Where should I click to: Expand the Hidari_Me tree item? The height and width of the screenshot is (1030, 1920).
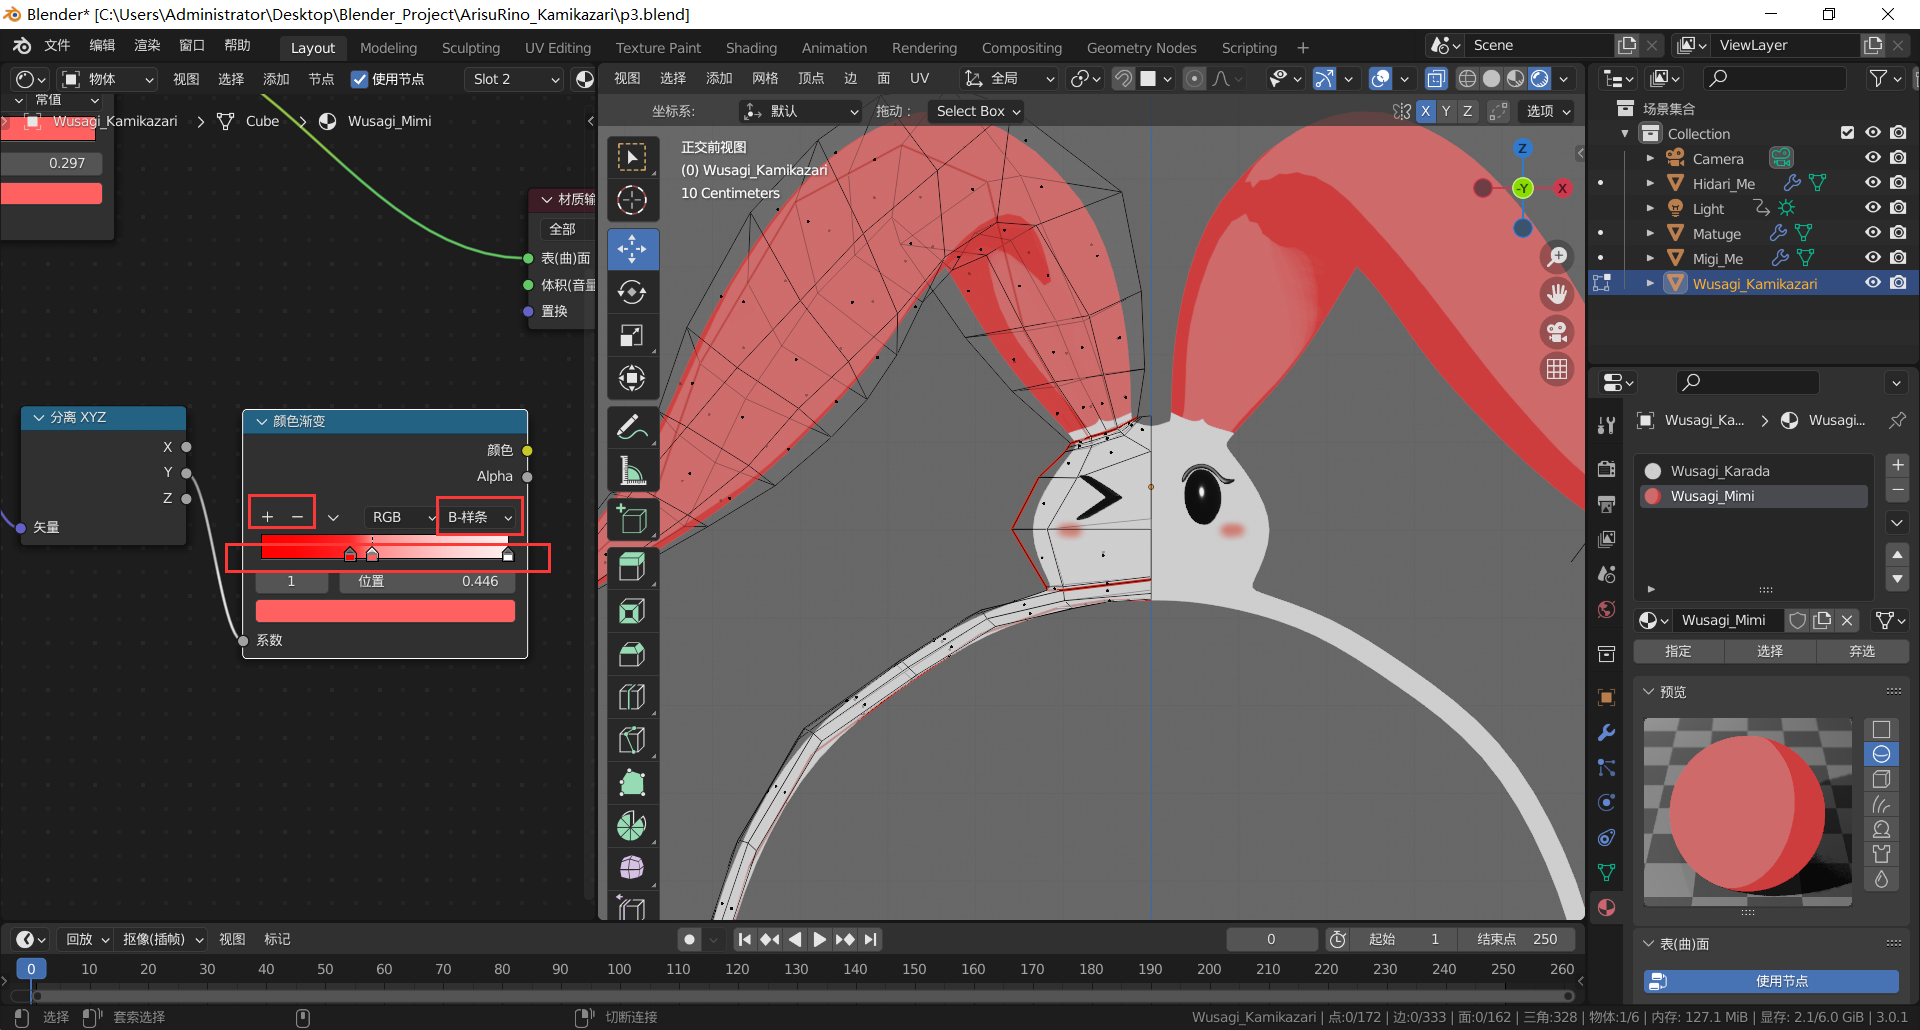[1650, 183]
